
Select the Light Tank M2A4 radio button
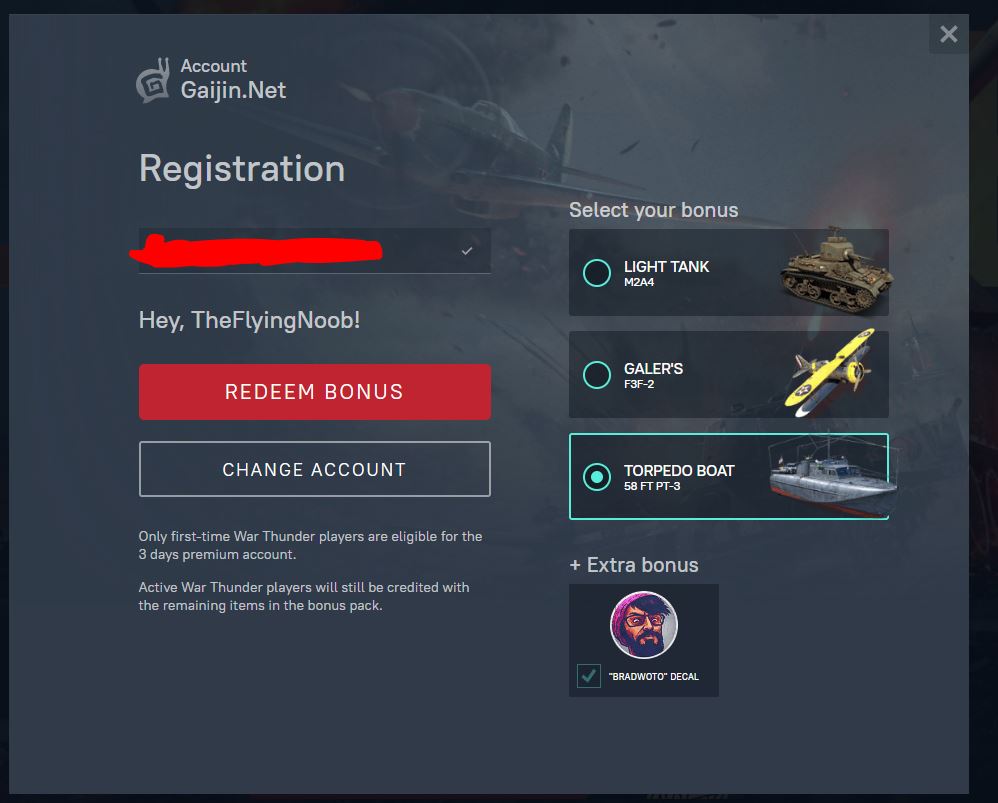tap(597, 272)
